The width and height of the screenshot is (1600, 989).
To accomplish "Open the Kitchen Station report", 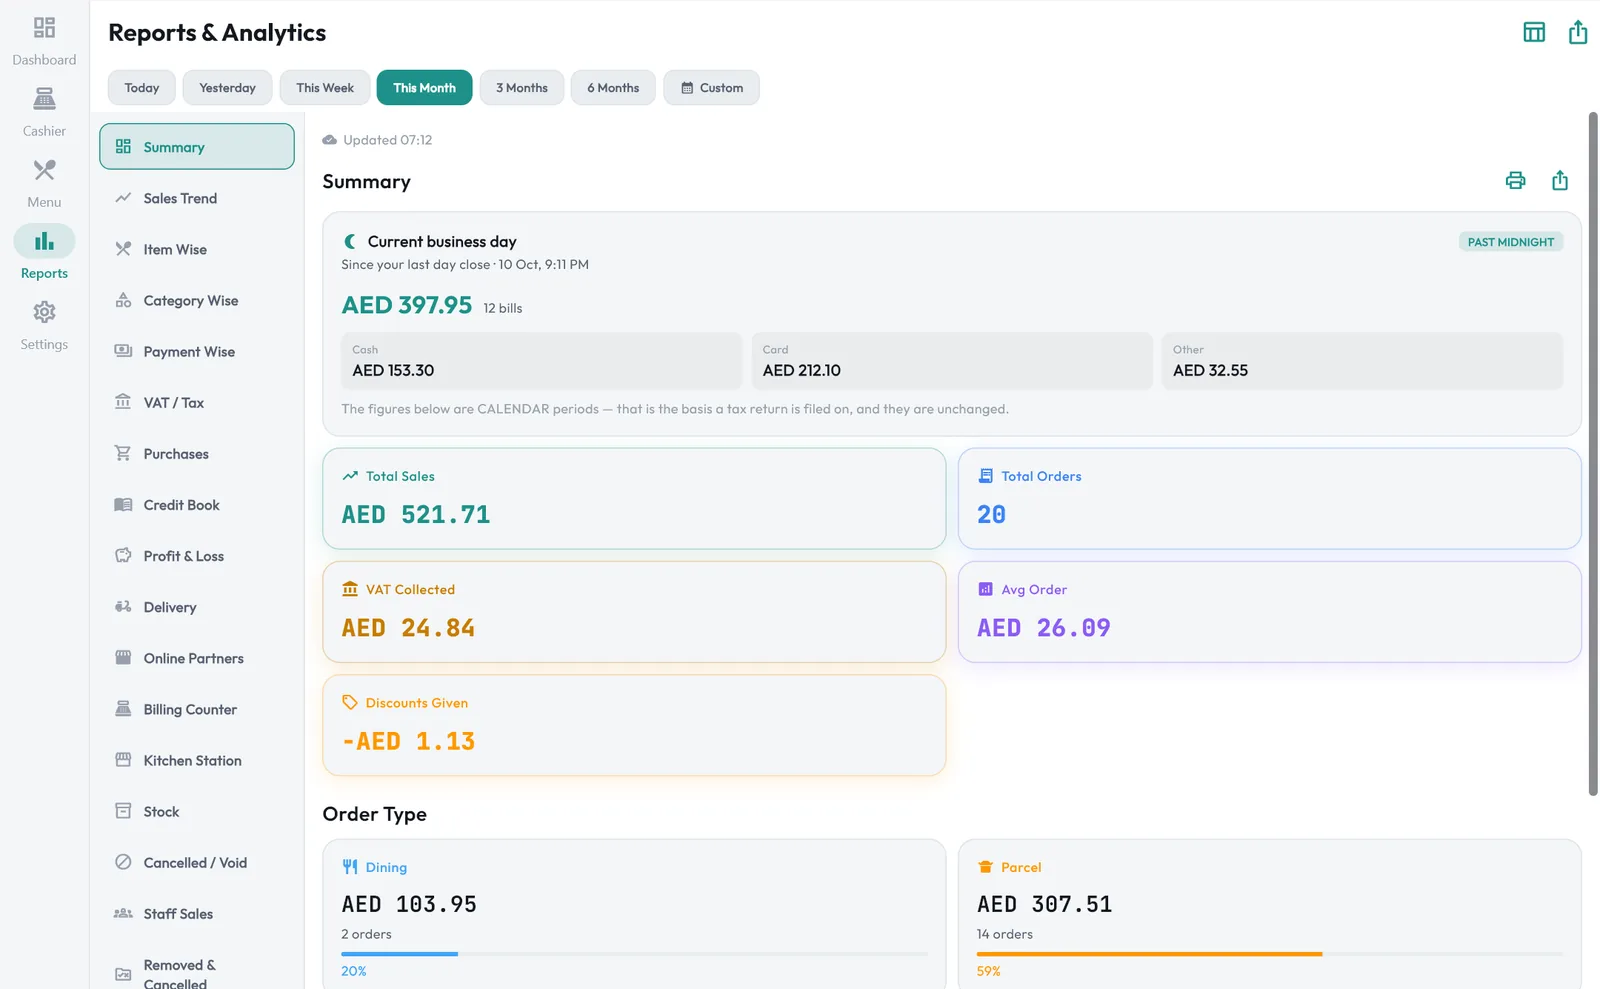I will (x=197, y=760).
